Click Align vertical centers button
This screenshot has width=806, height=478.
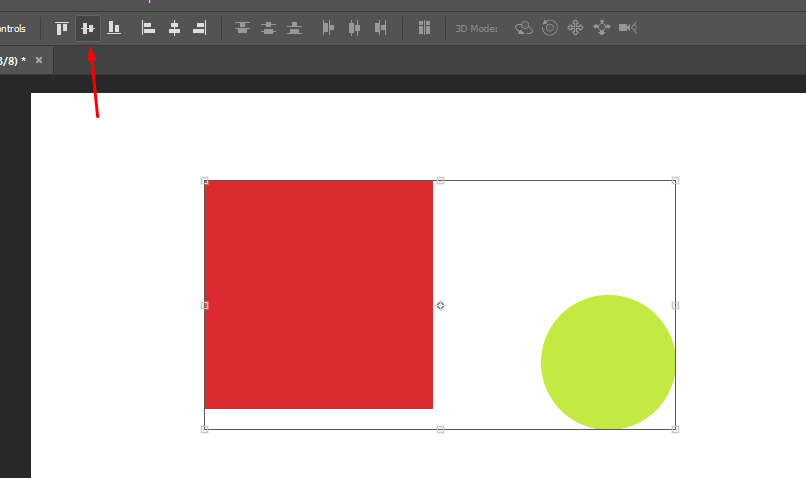[88, 28]
